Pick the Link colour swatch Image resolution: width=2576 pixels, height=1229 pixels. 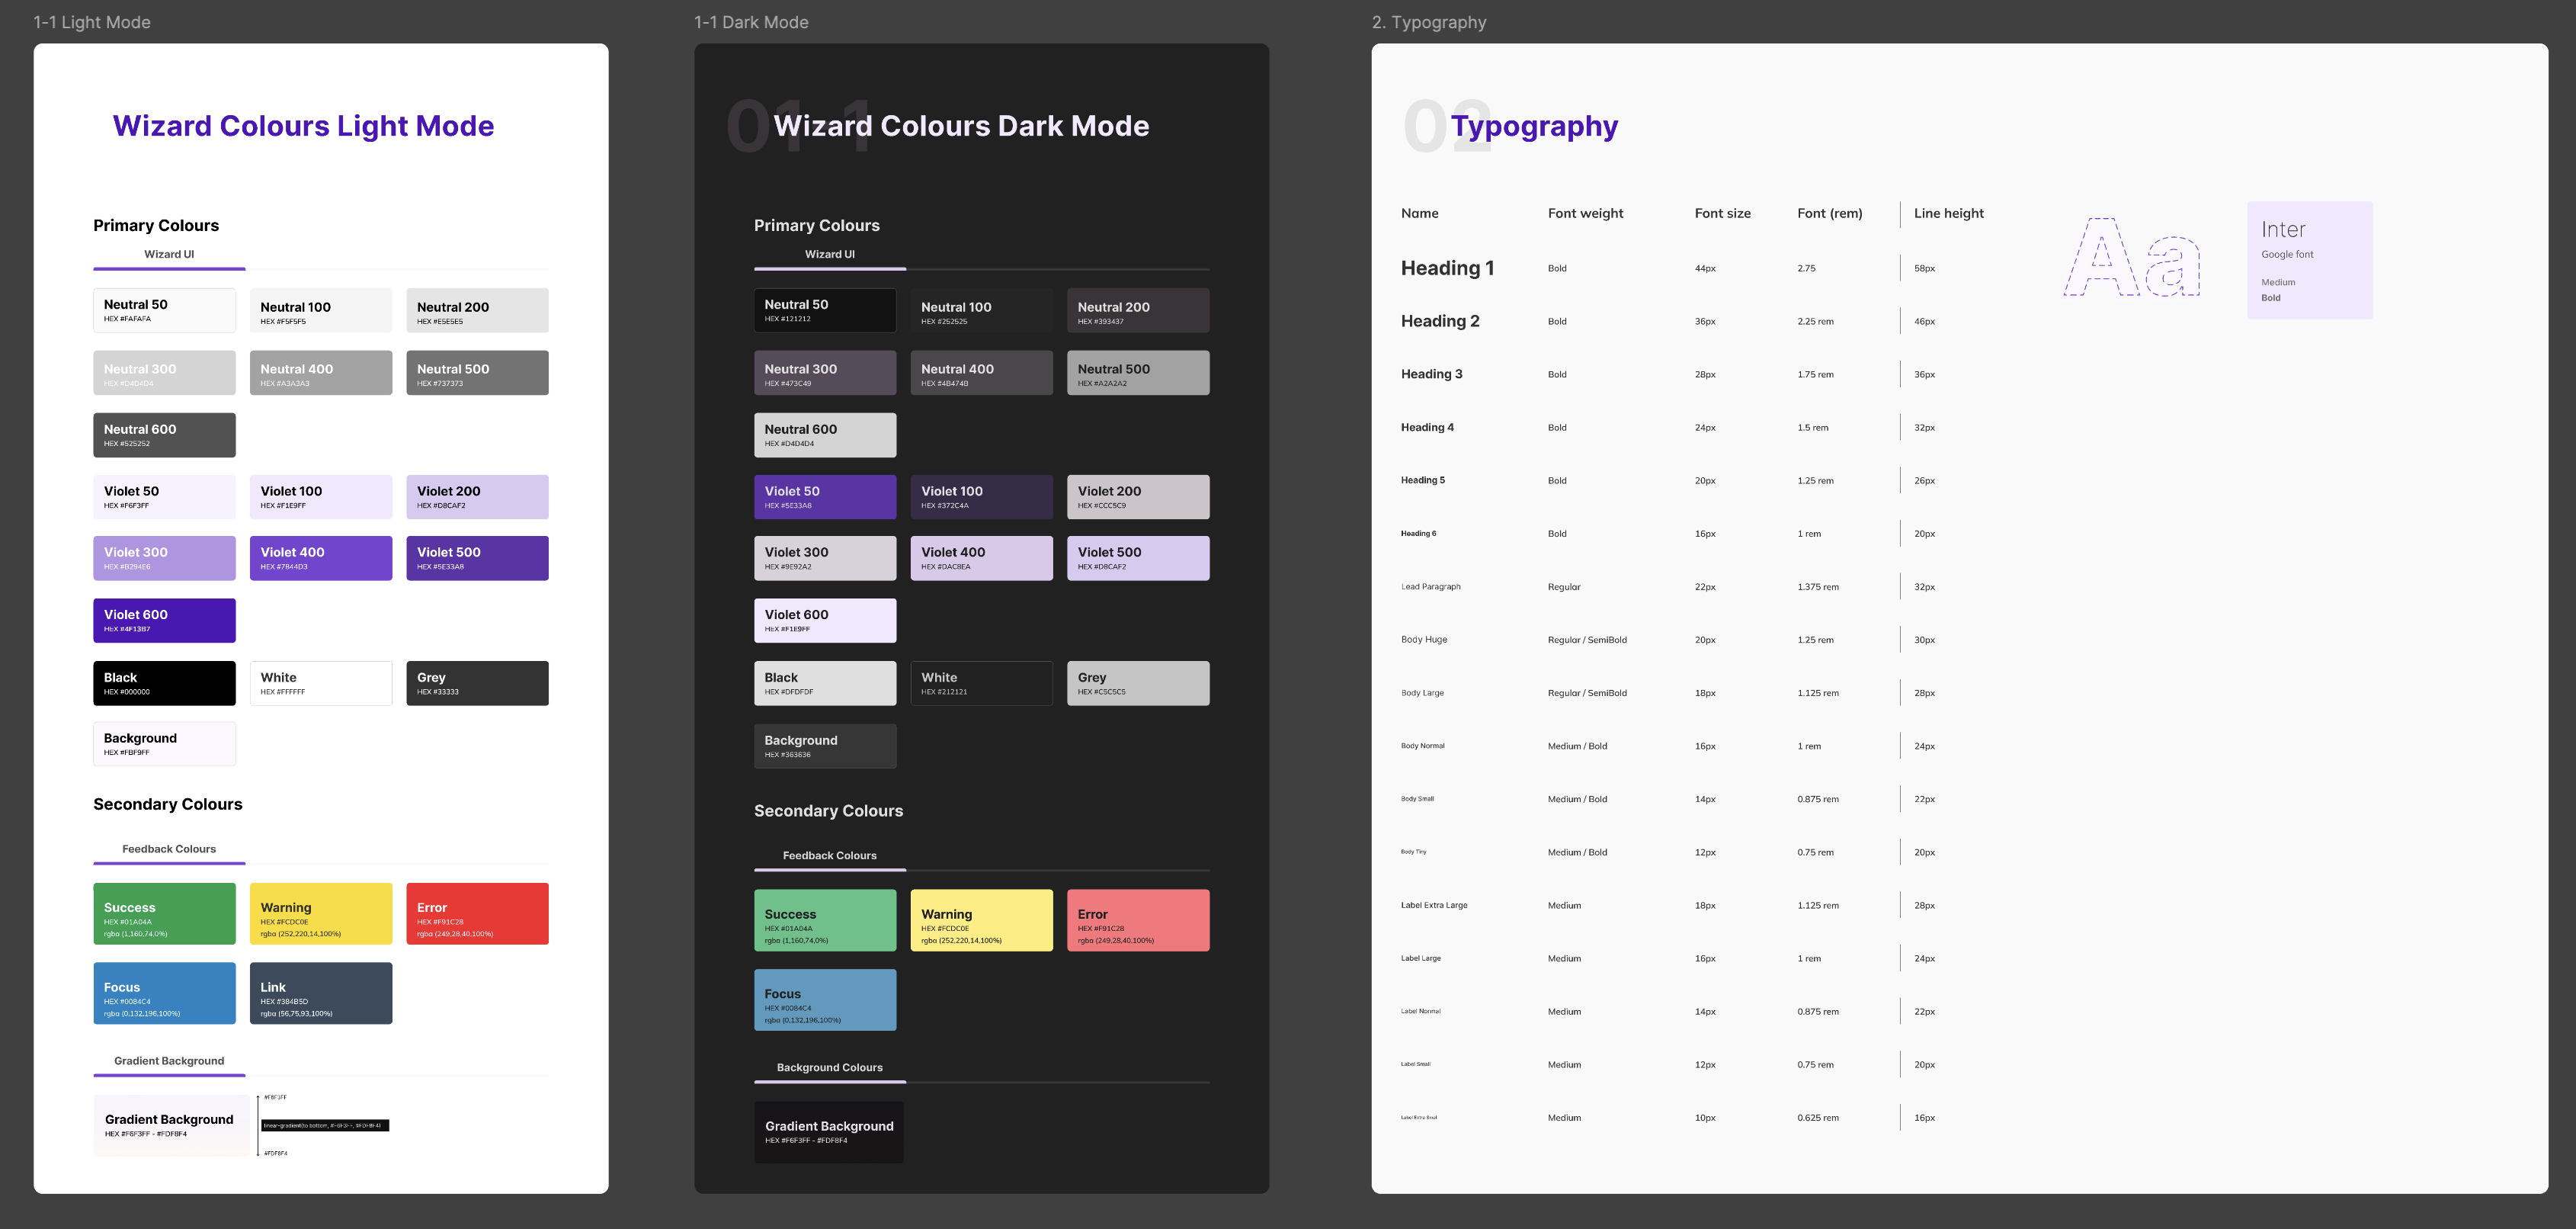point(321,994)
